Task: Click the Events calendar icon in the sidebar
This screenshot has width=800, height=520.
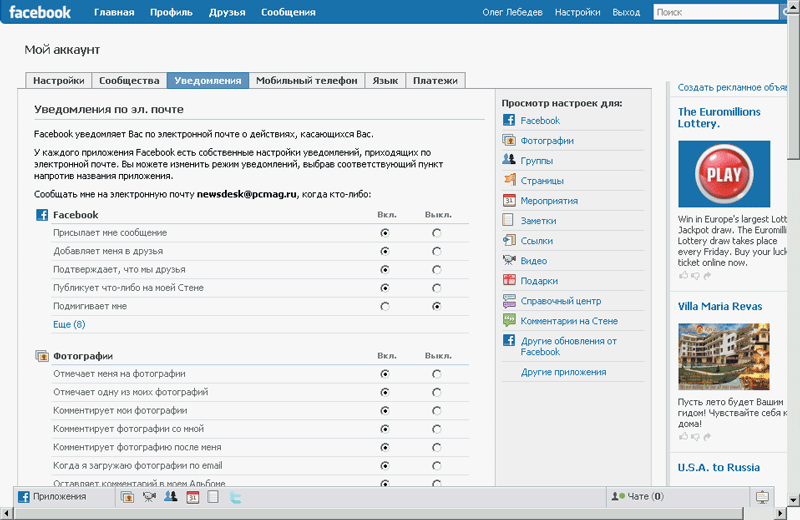Action: (509, 200)
